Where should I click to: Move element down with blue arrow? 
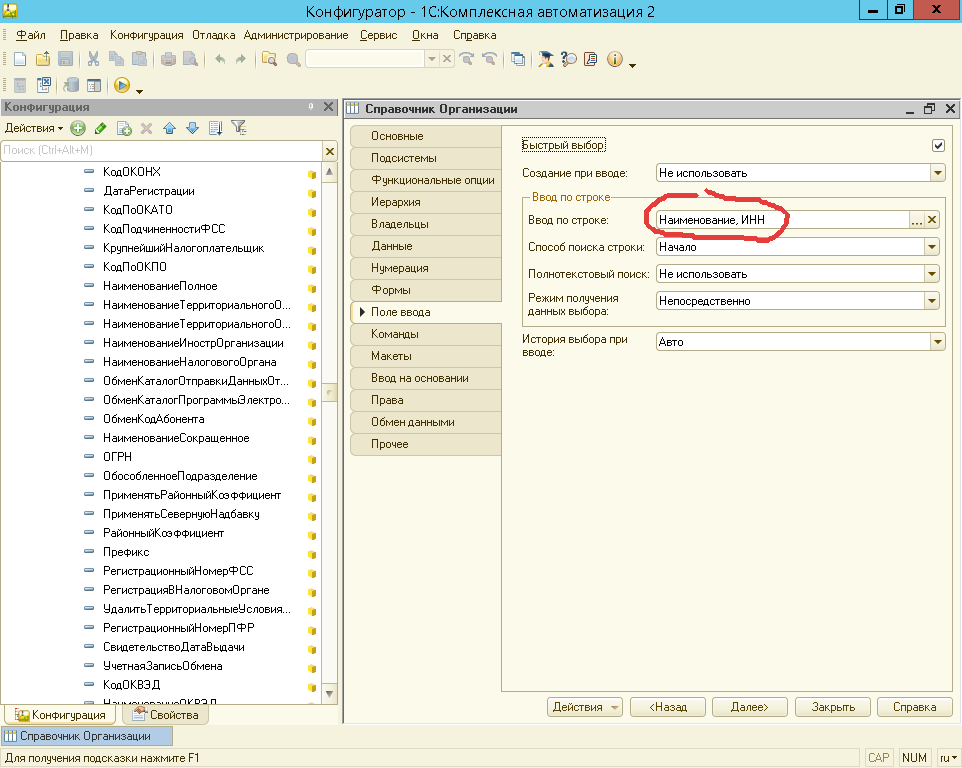coord(192,128)
